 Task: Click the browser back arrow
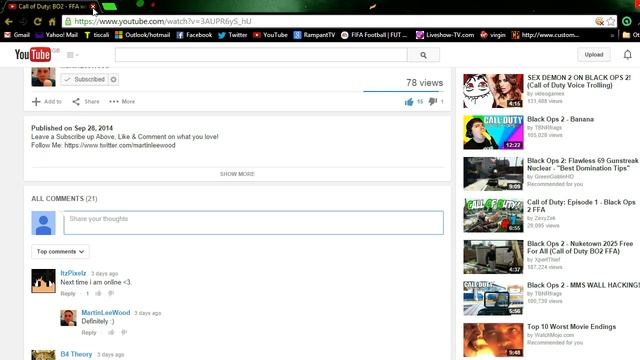click(9, 22)
